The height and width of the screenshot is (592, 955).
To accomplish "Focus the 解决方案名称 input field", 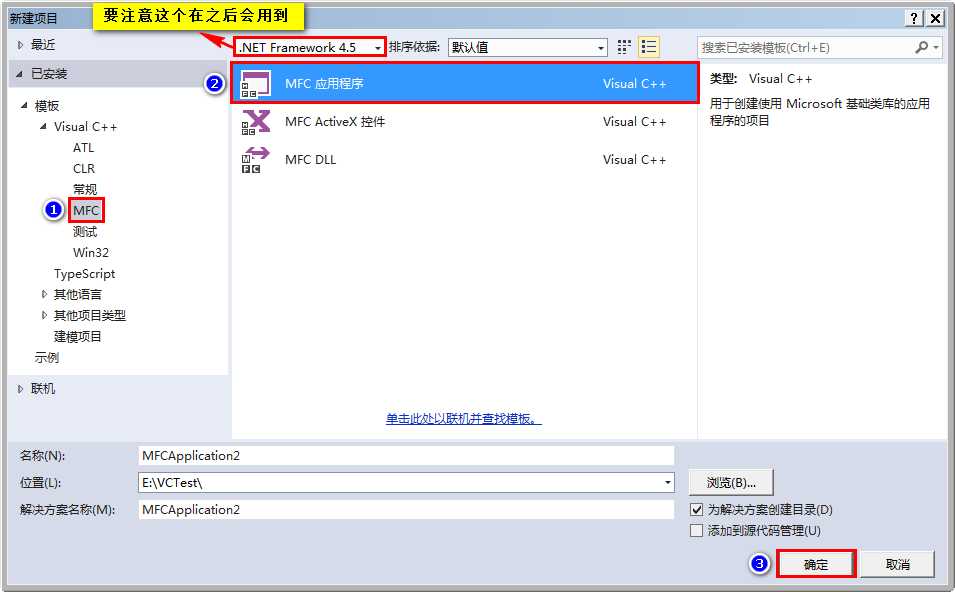I will (406, 509).
